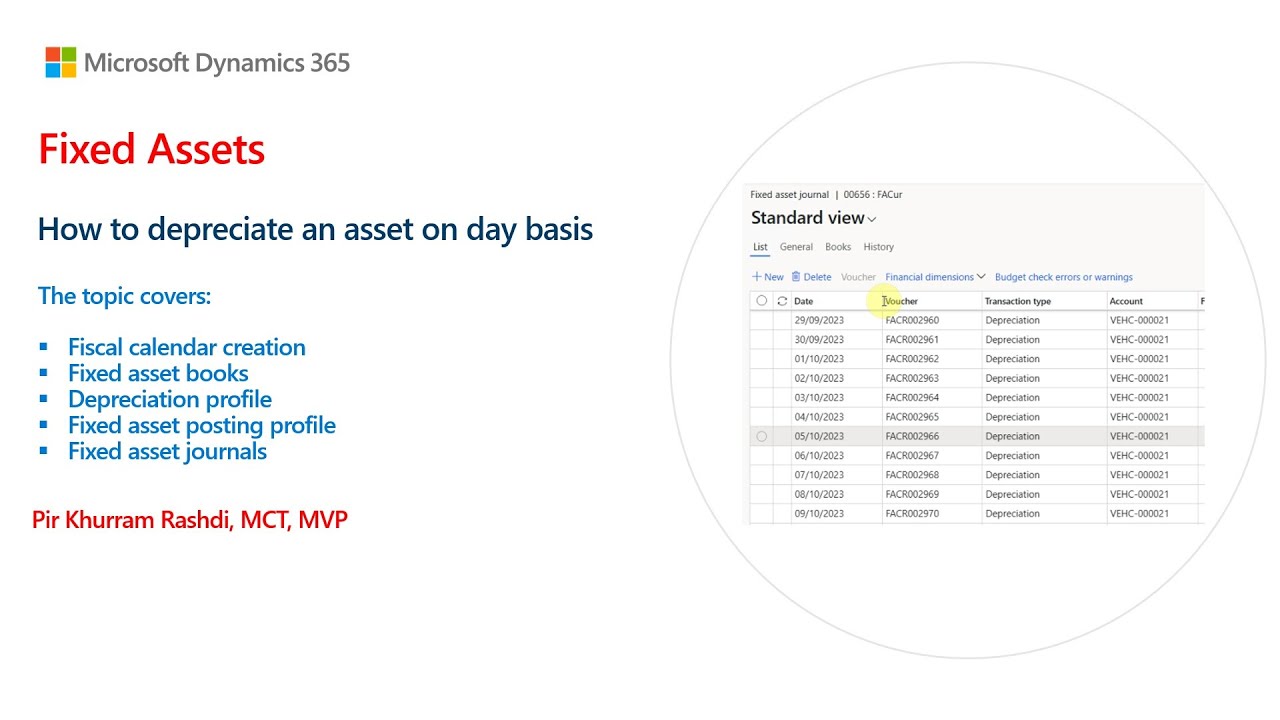Click the 'Fixed asset posting profile' bullet
The width and height of the screenshot is (1280, 720).
click(202, 425)
